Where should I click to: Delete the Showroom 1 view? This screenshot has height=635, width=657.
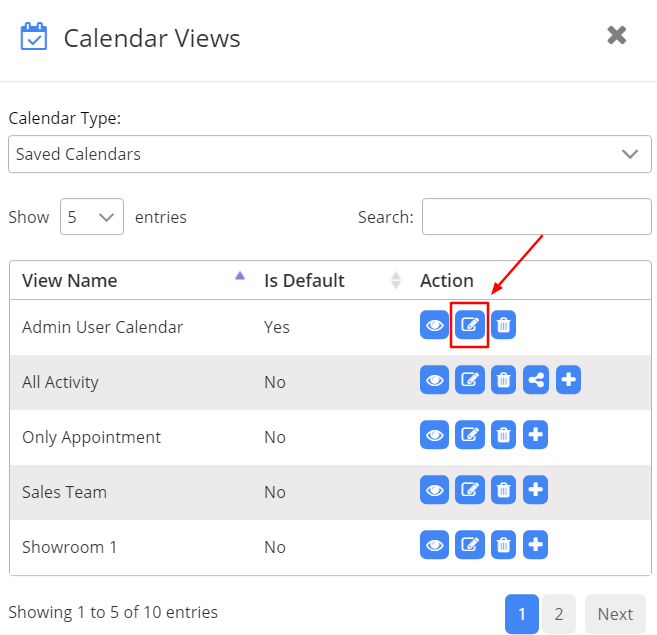(x=504, y=545)
